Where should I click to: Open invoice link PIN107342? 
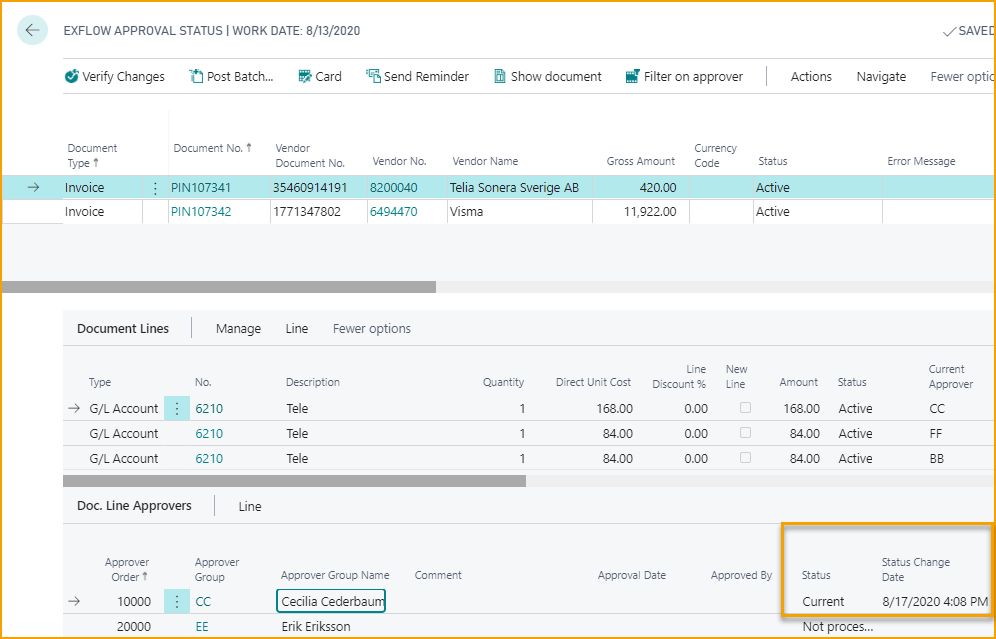click(x=200, y=212)
